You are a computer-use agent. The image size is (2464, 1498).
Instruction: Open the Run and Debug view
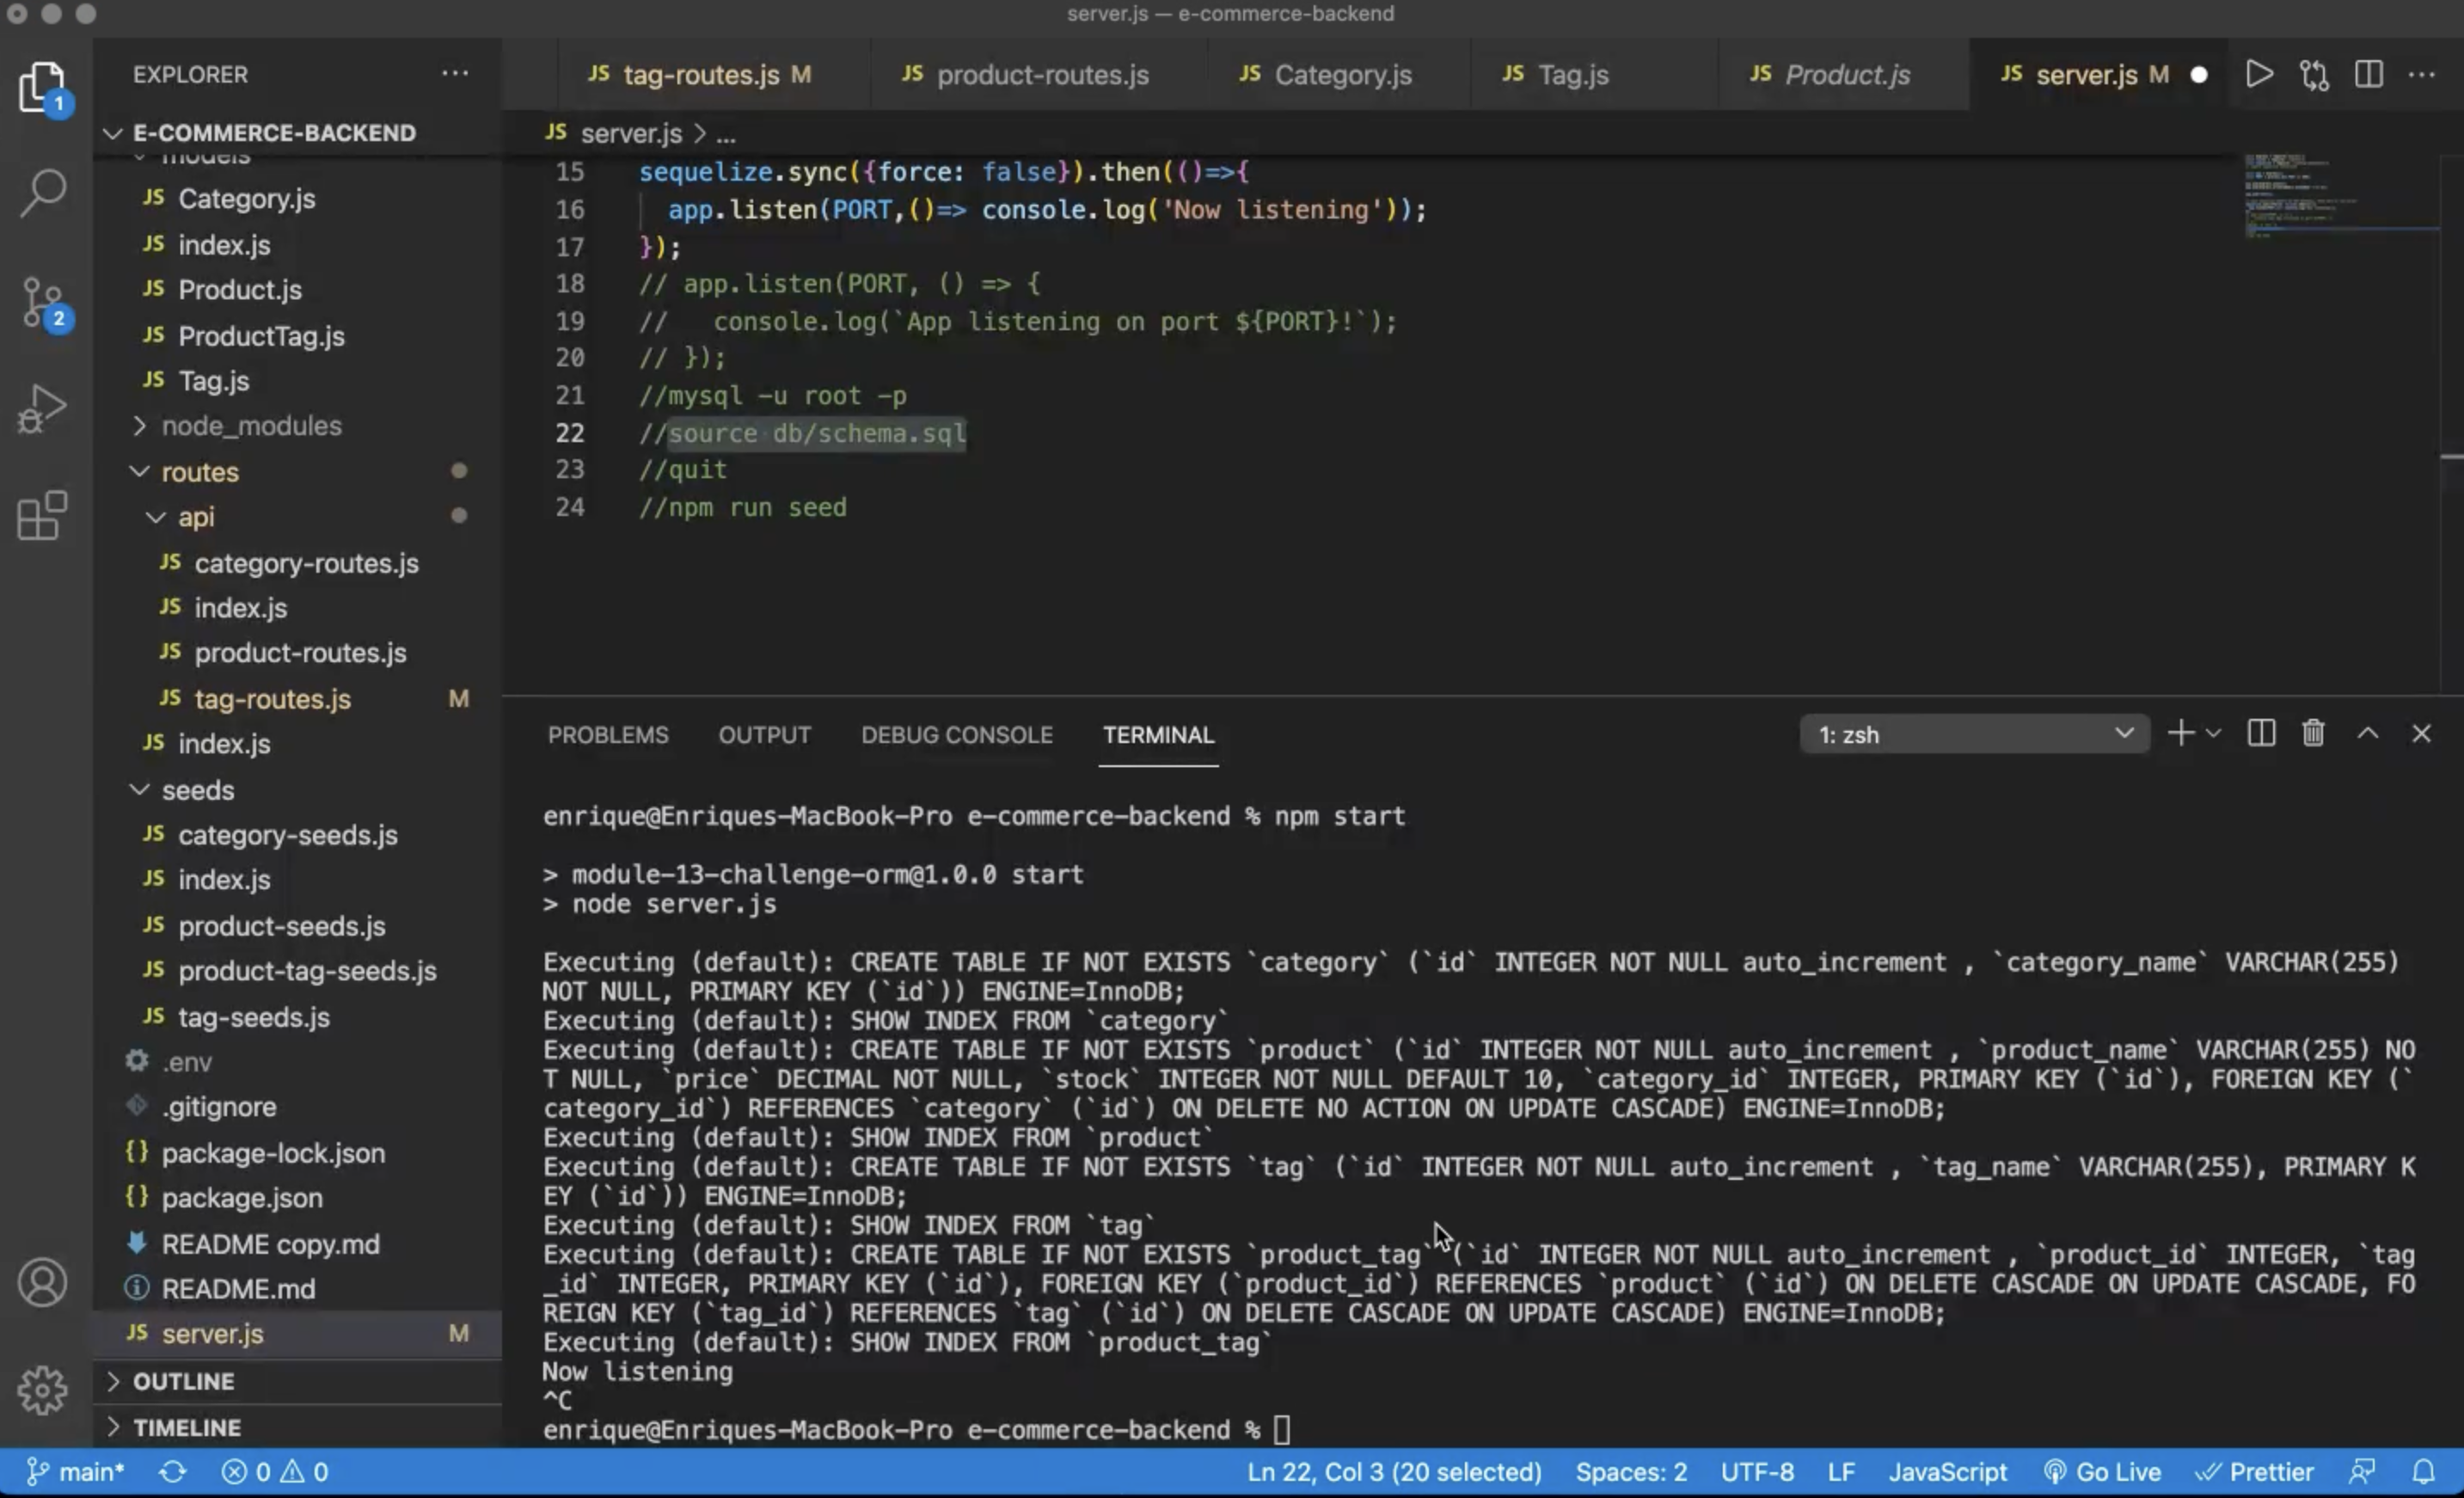point(42,409)
